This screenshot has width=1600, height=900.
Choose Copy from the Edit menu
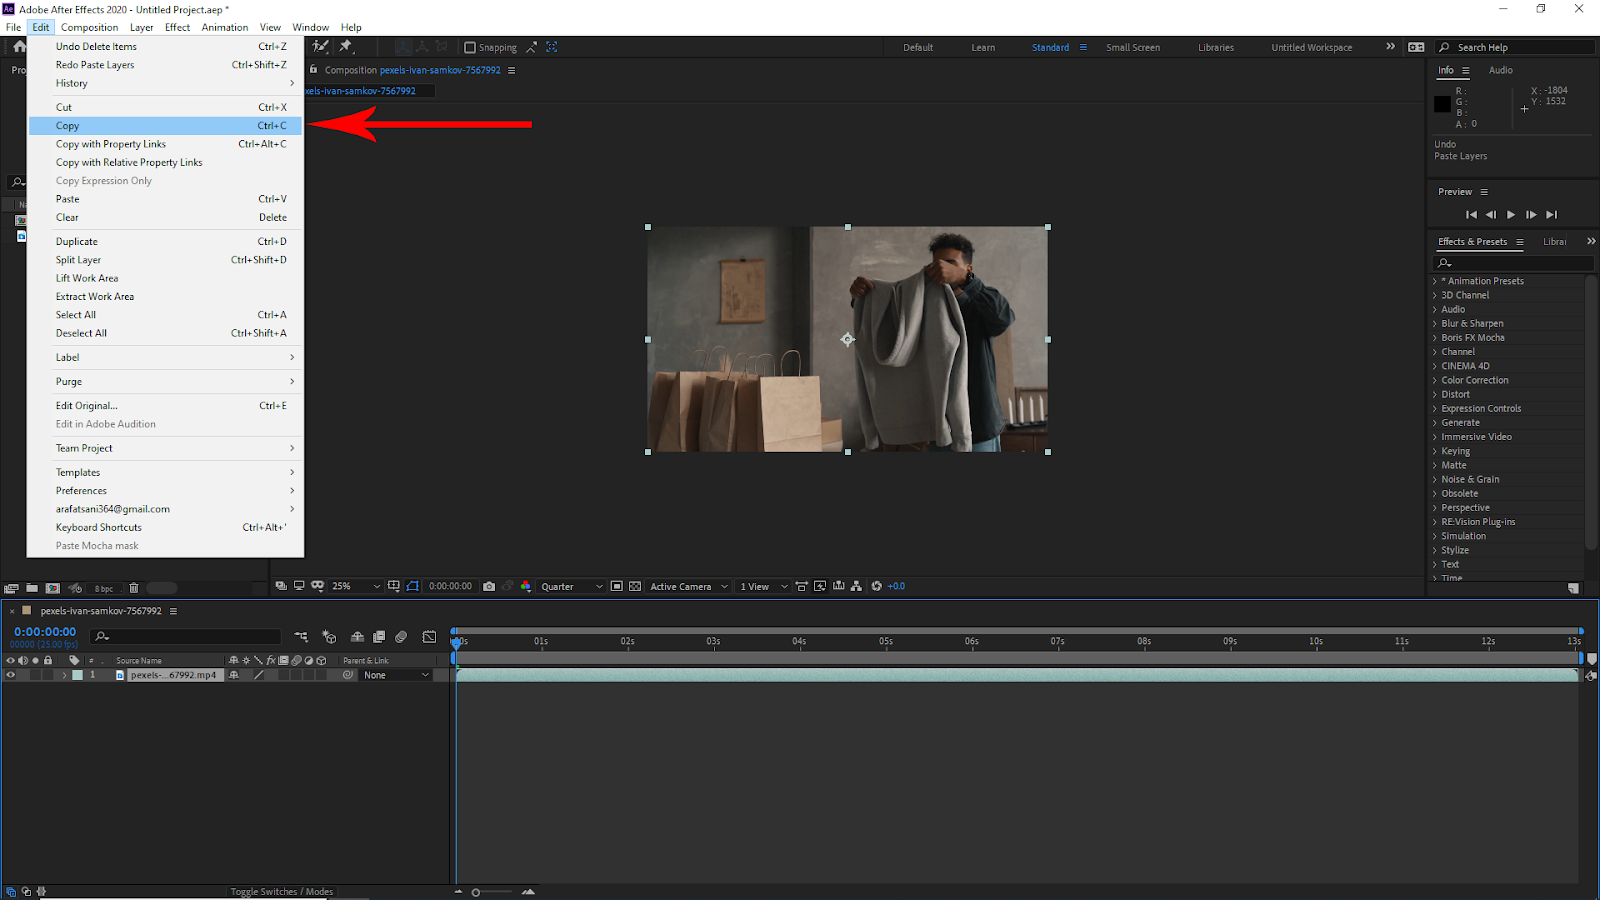(x=68, y=126)
